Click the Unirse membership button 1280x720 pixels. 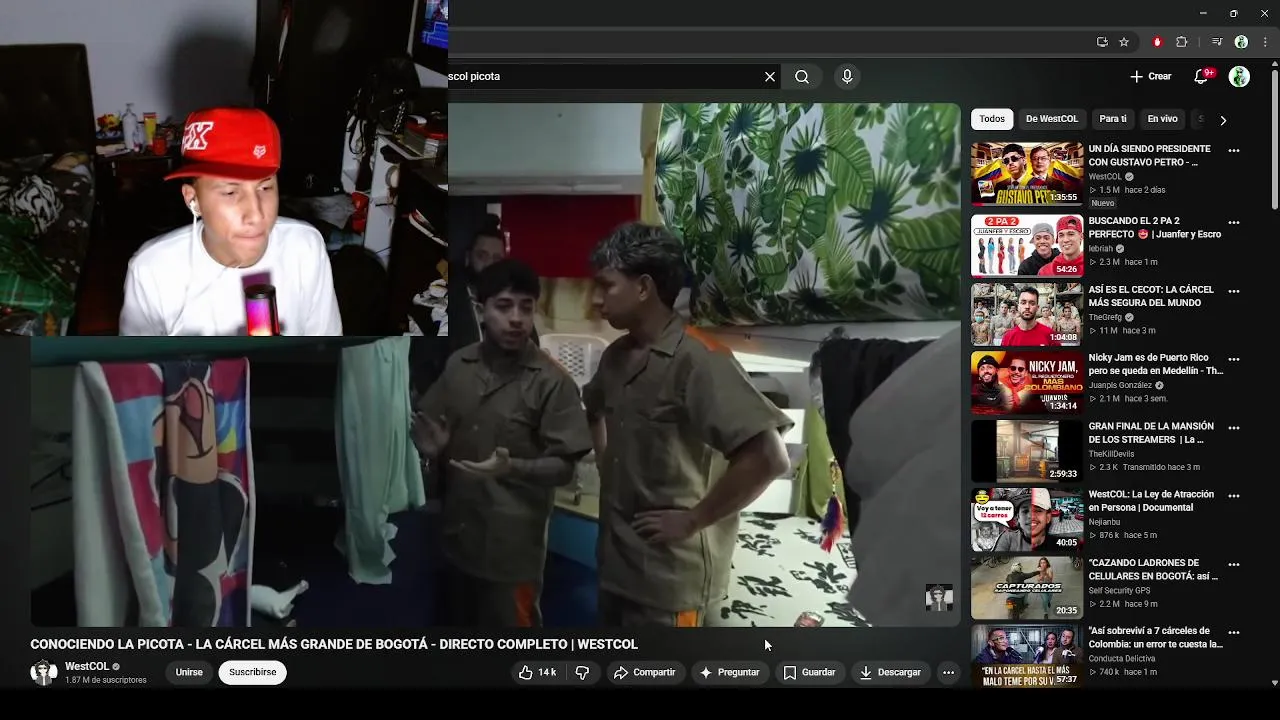pos(189,672)
